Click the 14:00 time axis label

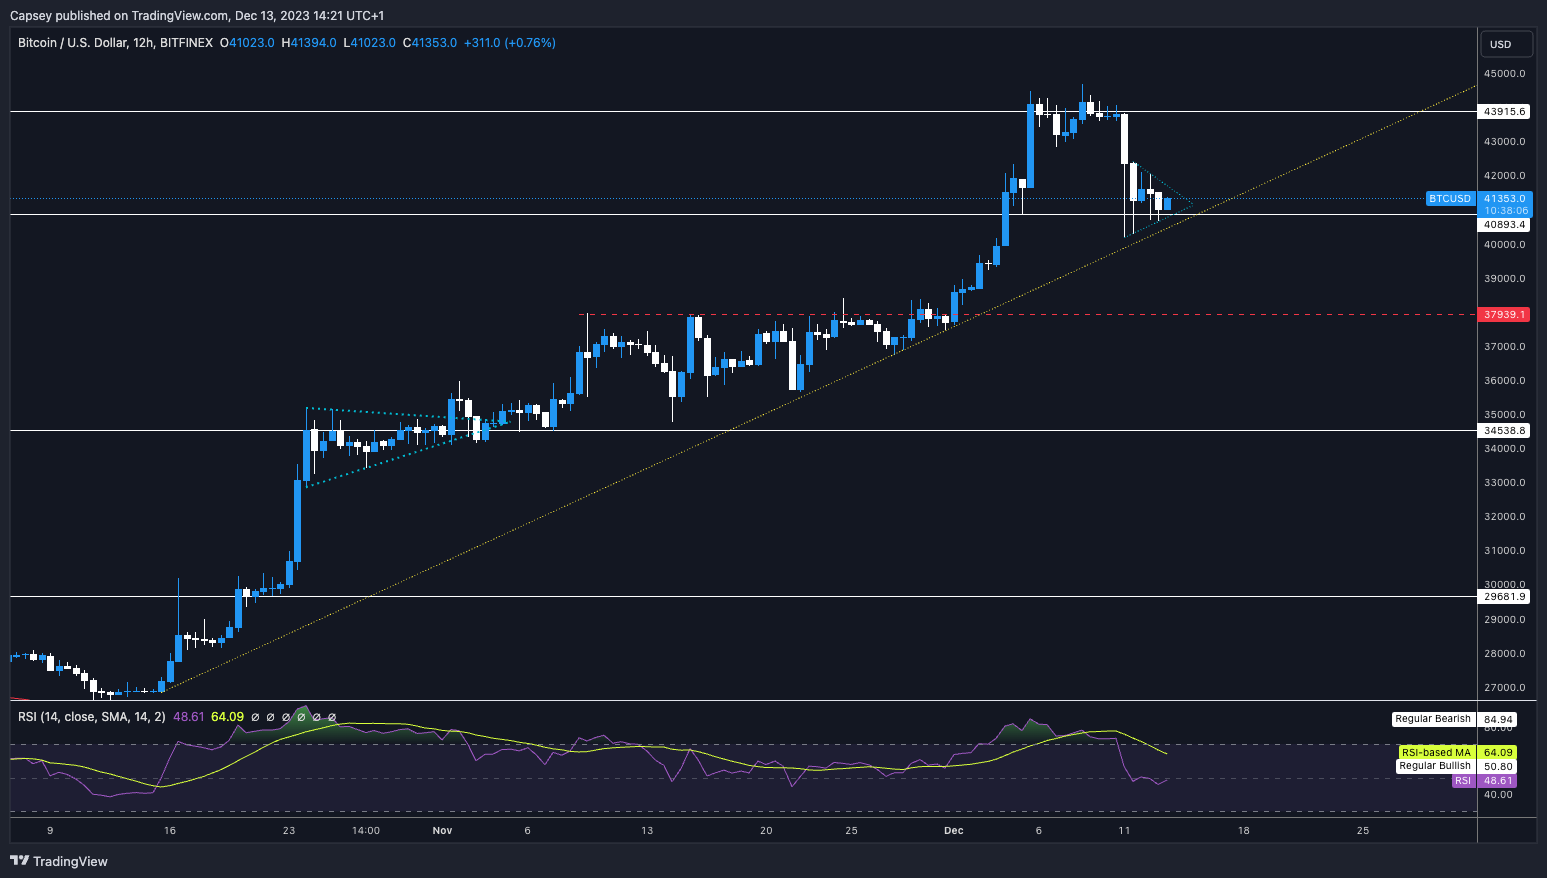366,831
